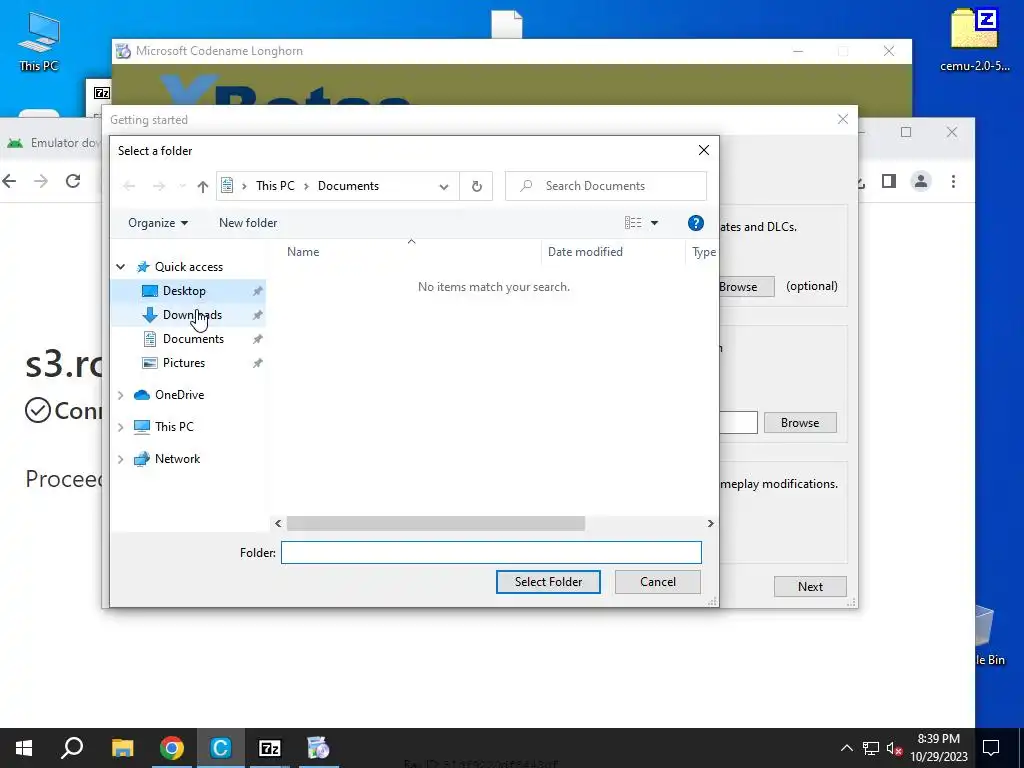Click the Browse button beside the (optional) label

pyautogui.click(x=746, y=287)
